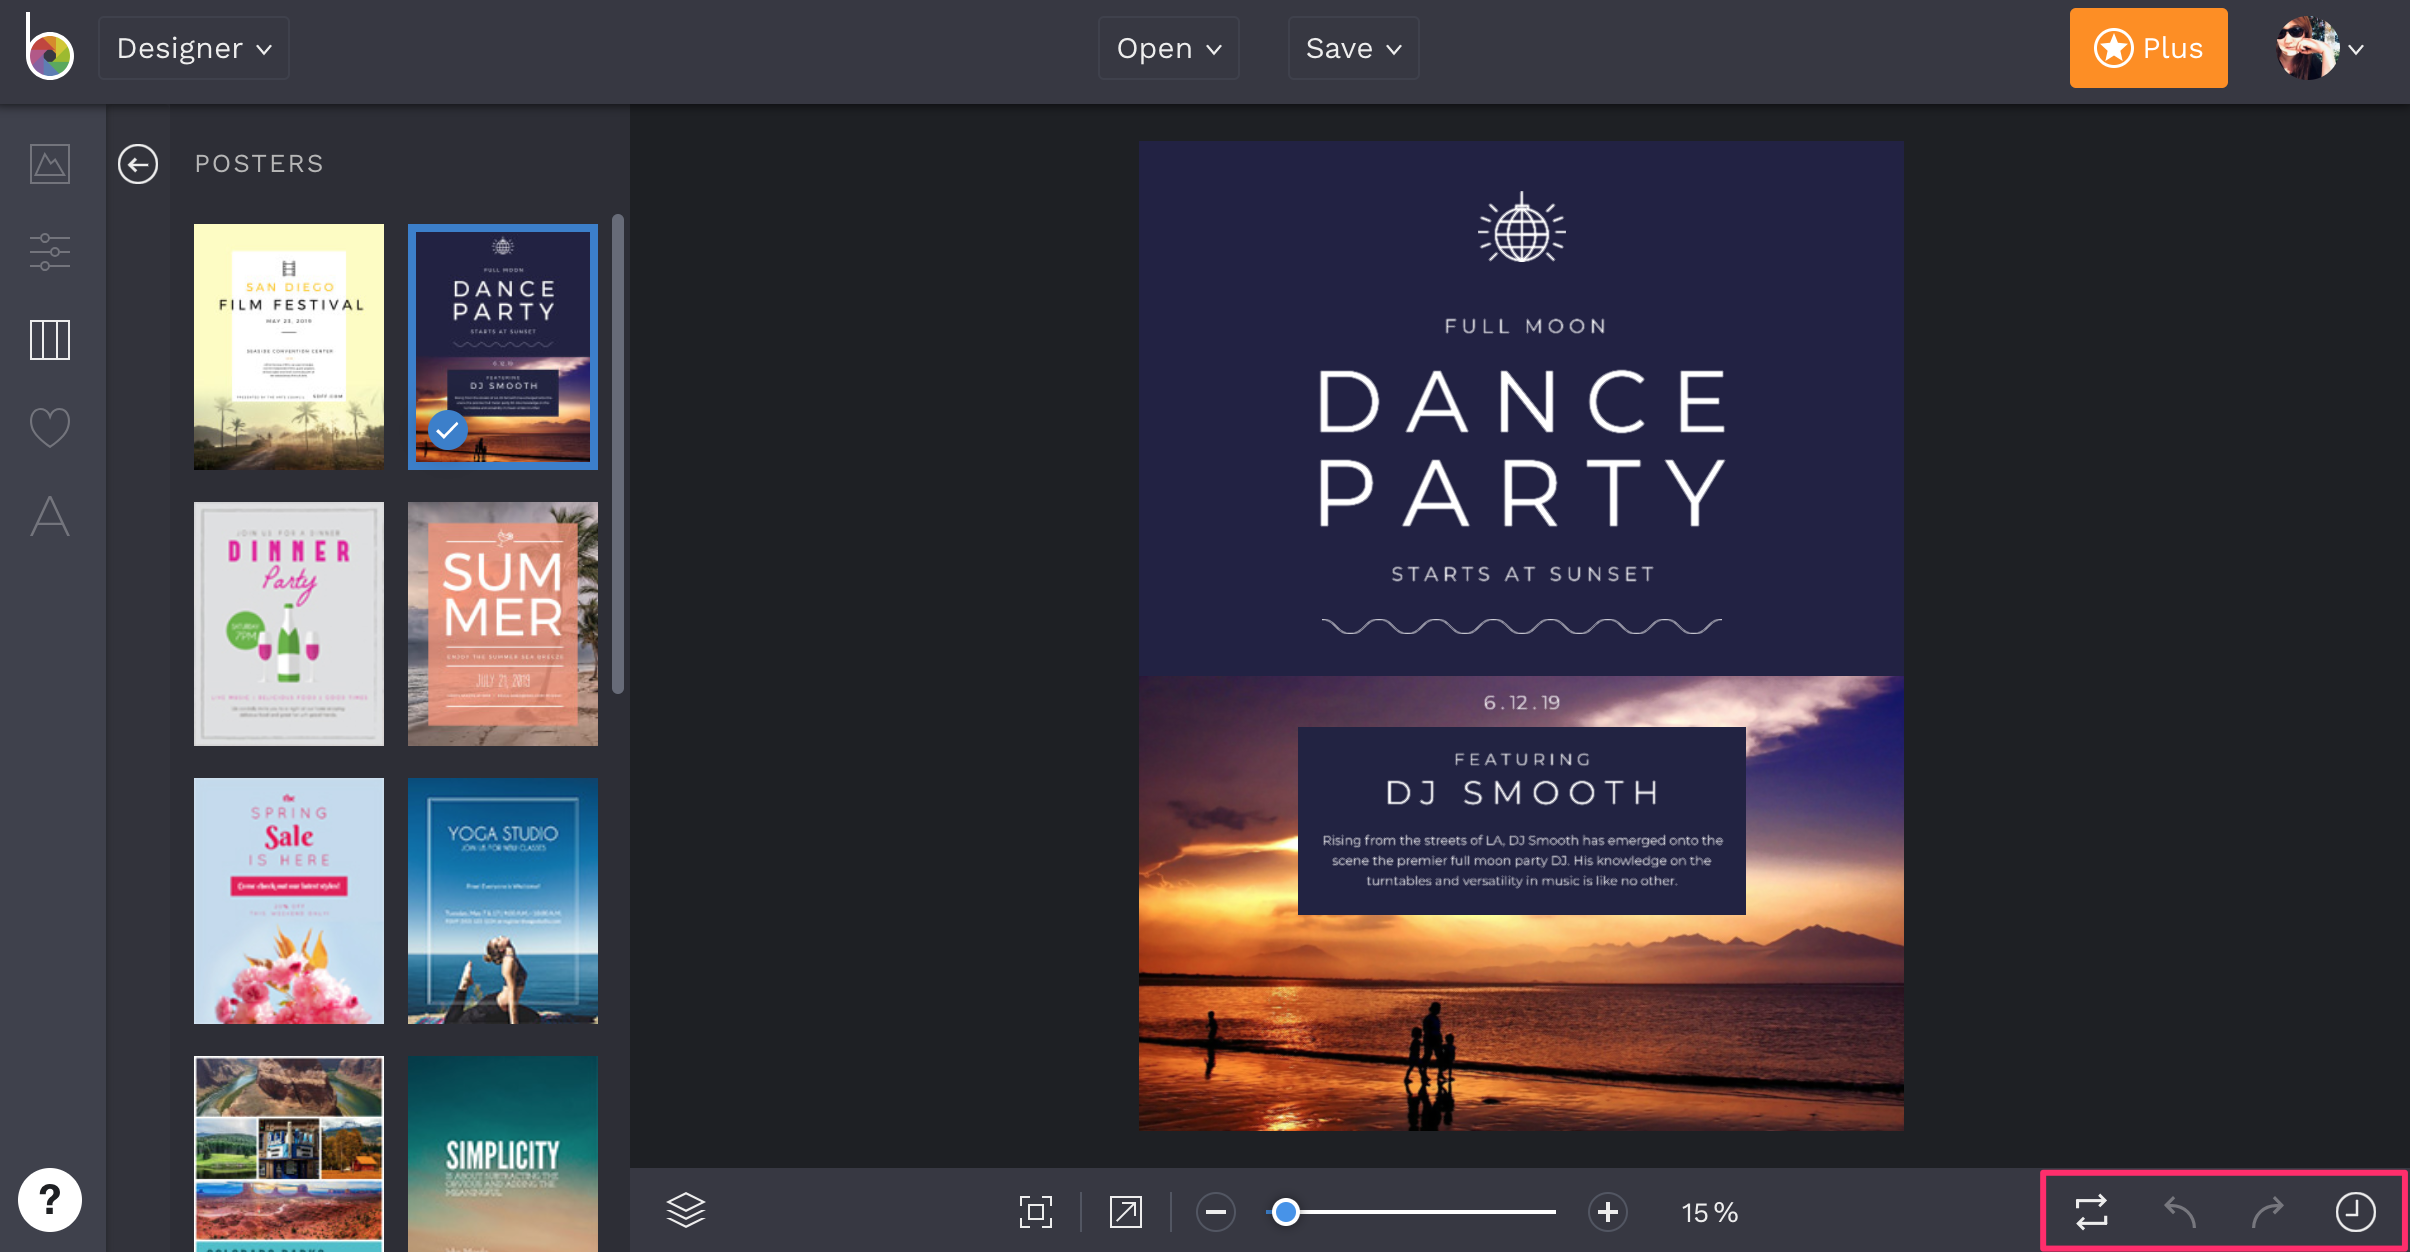Click the orange Plus upgrade button
The image size is (2410, 1252).
(2149, 48)
